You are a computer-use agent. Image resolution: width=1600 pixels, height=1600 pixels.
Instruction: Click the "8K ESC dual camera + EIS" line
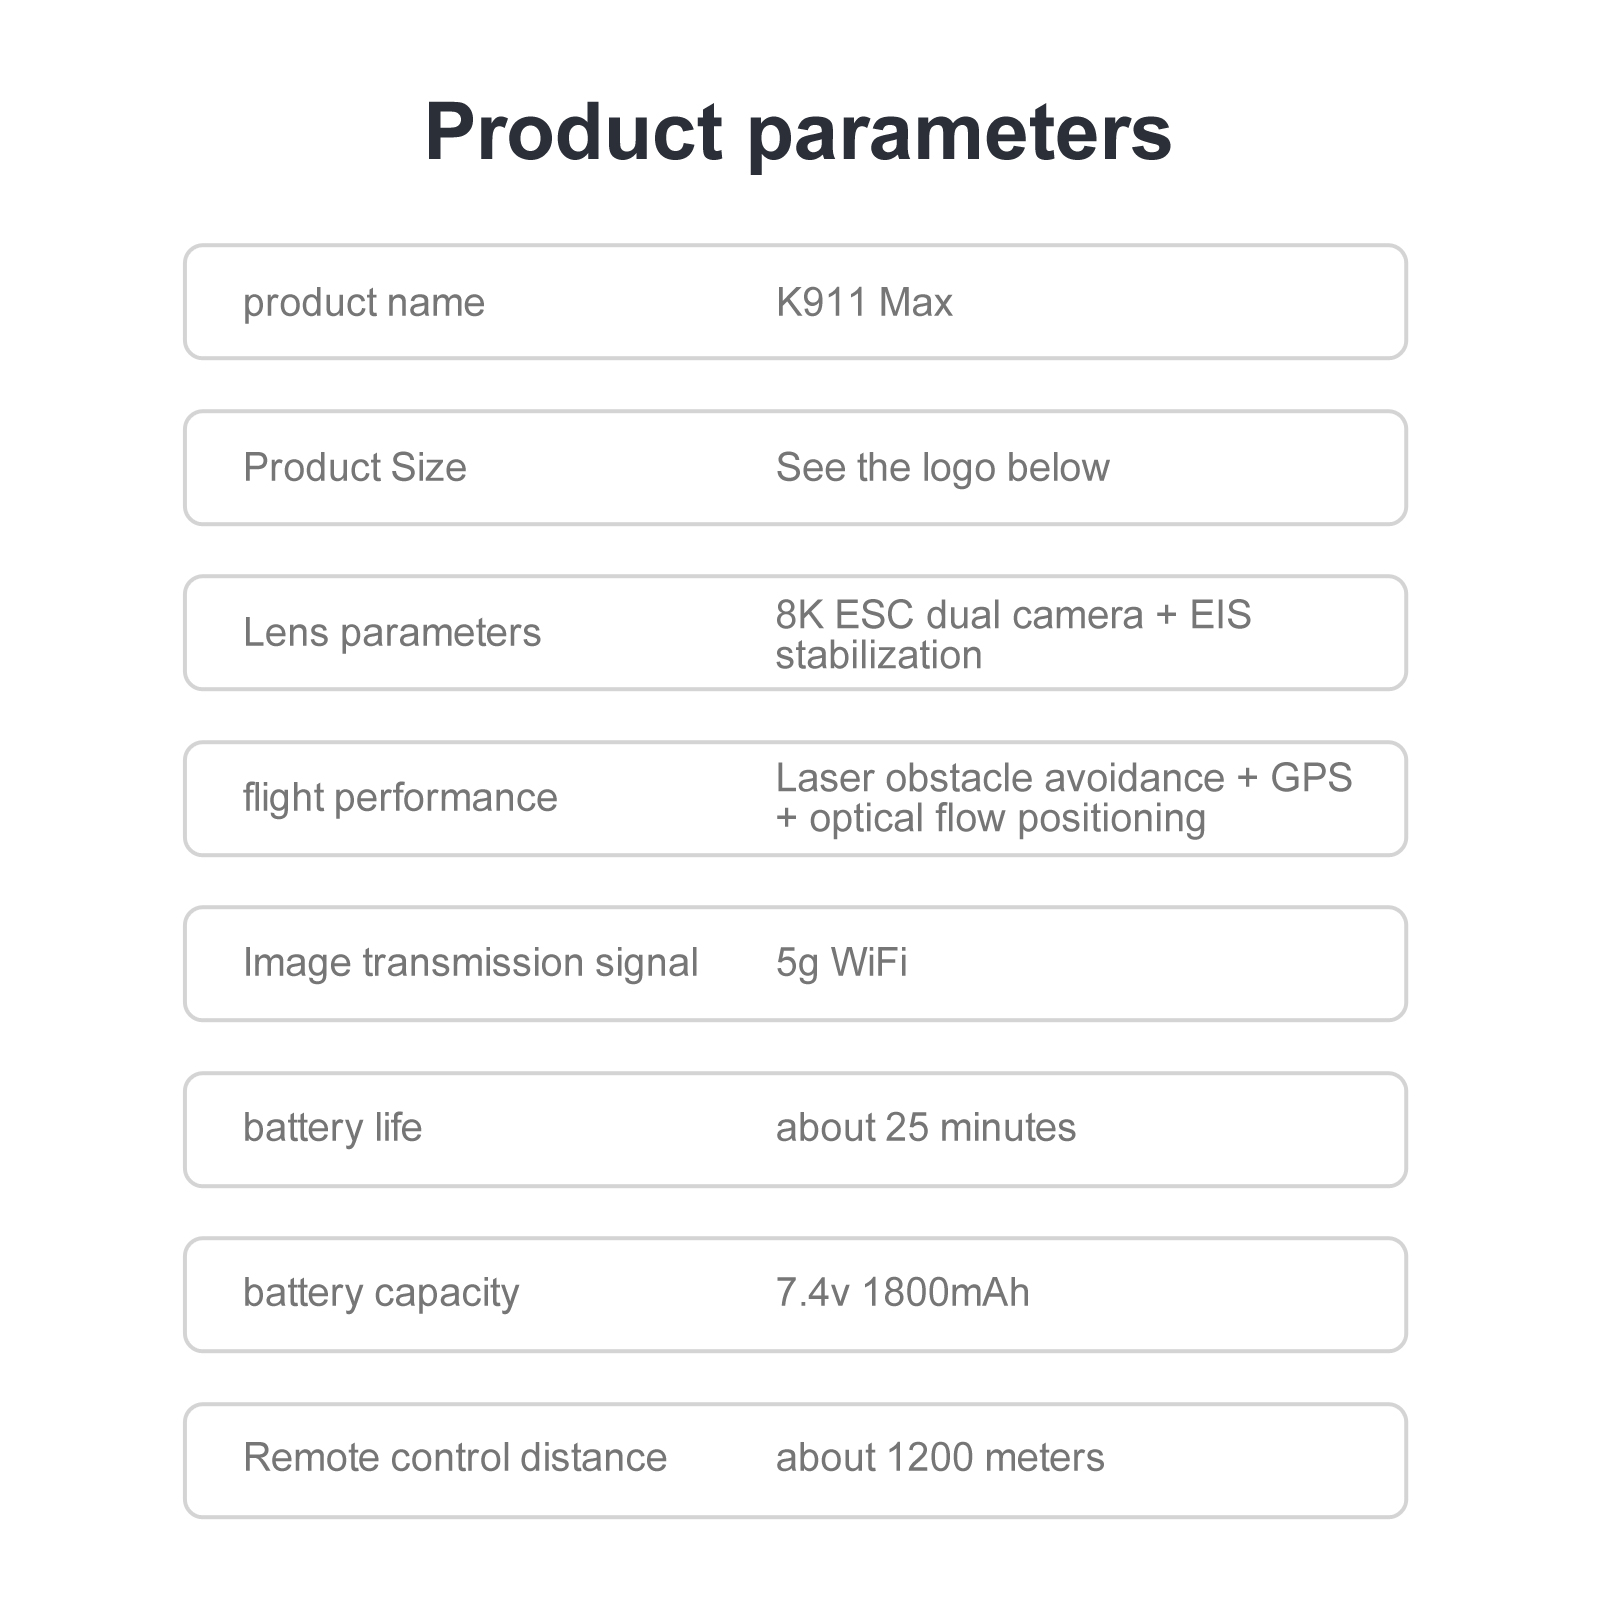(x=1013, y=614)
